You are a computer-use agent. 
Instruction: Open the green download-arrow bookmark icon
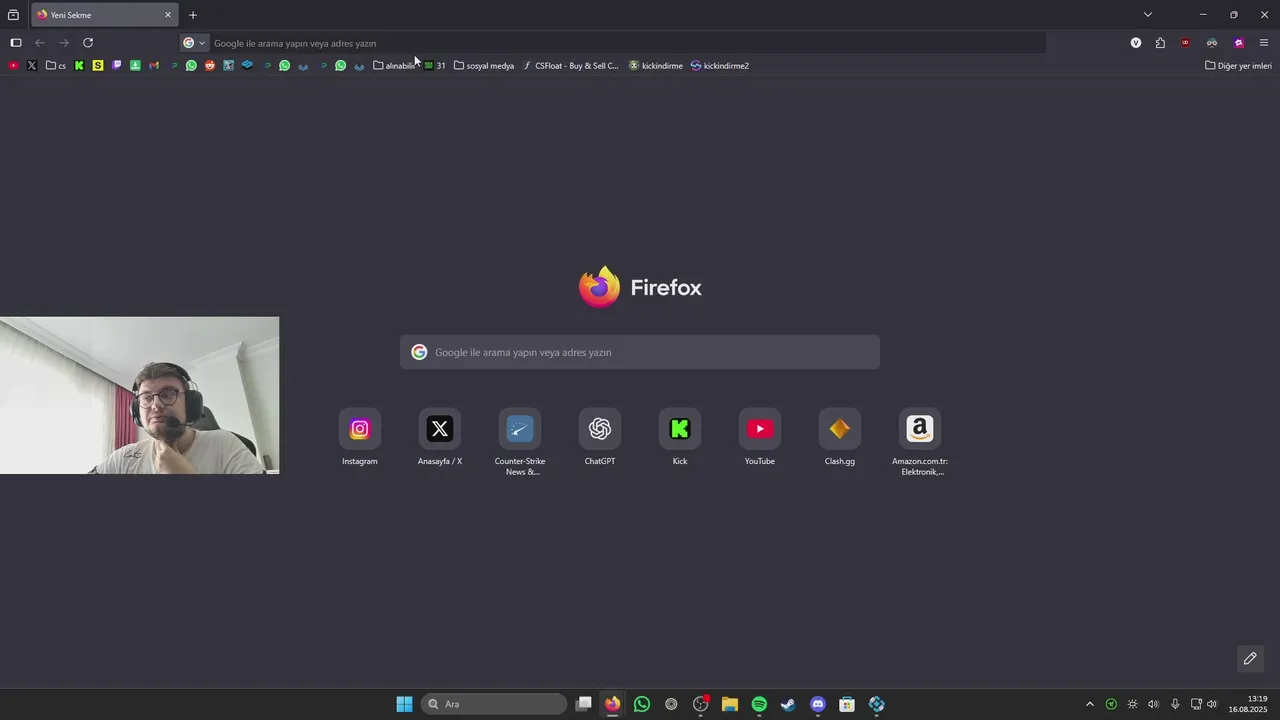[x=135, y=66]
